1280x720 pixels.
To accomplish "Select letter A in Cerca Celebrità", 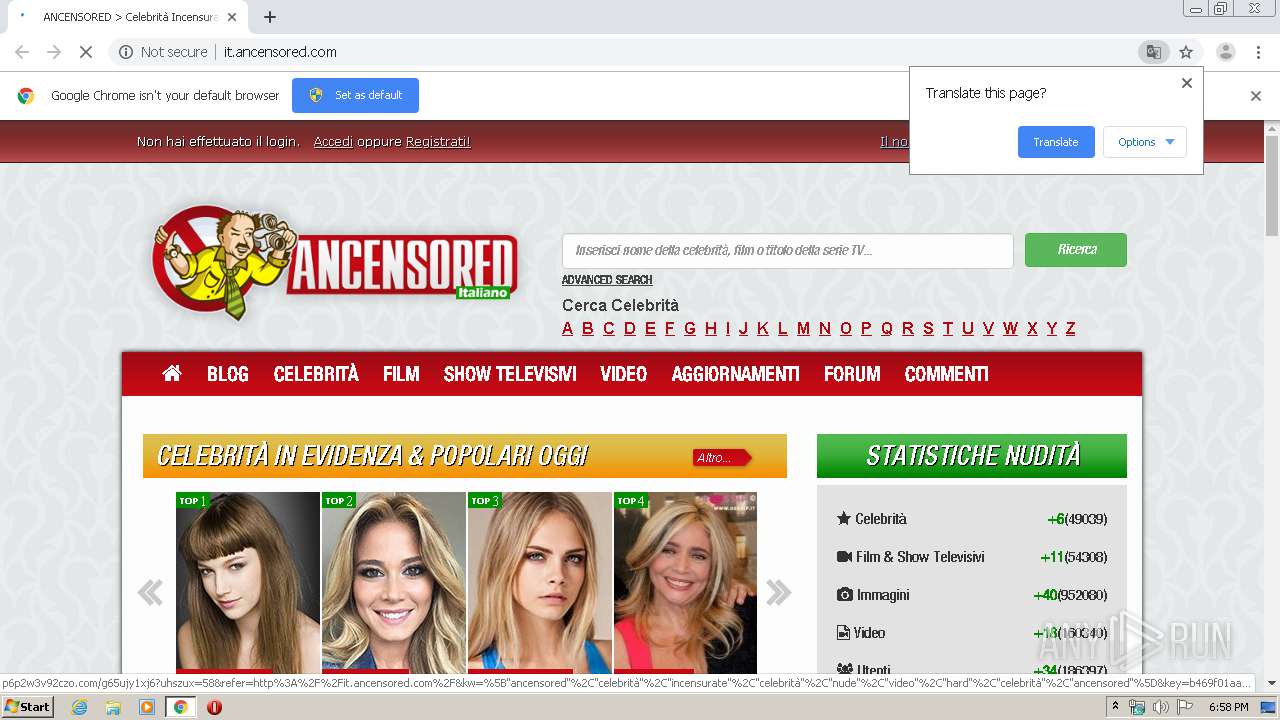I will (x=568, y=328).
